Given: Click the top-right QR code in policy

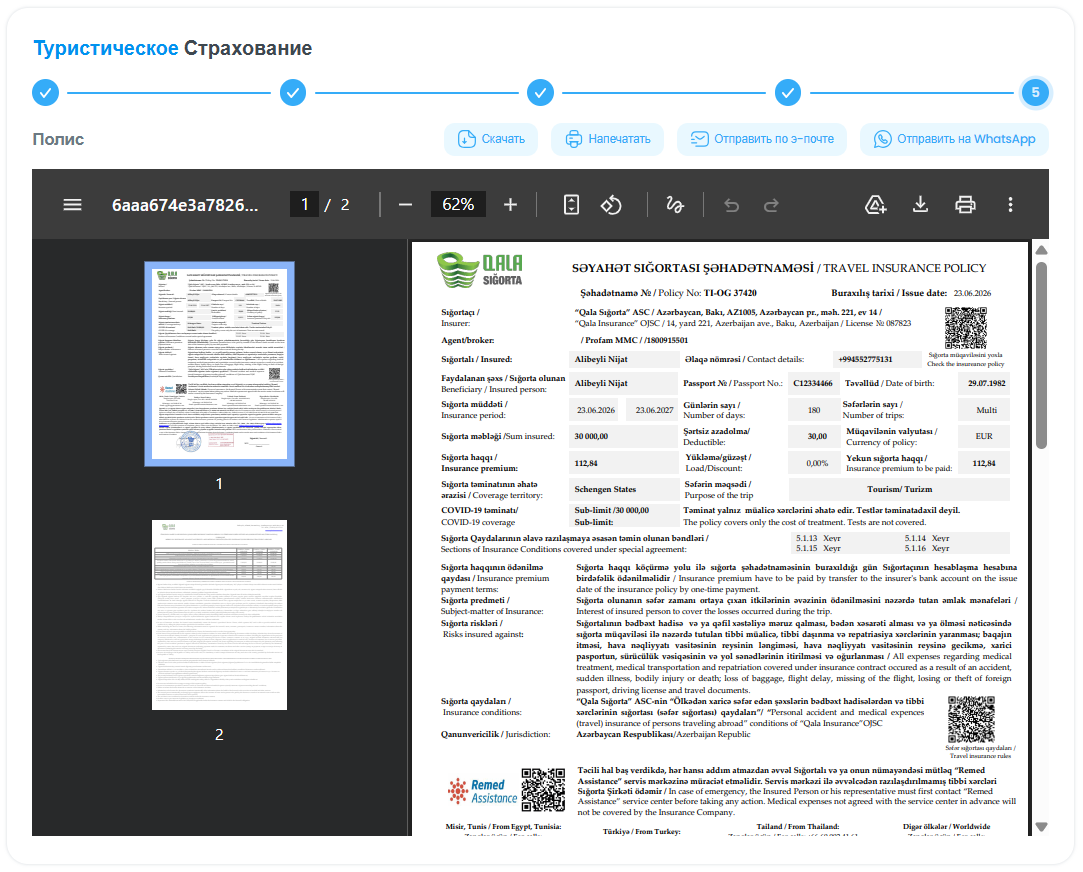Looking at the screenshot, I should pos(966,328).
